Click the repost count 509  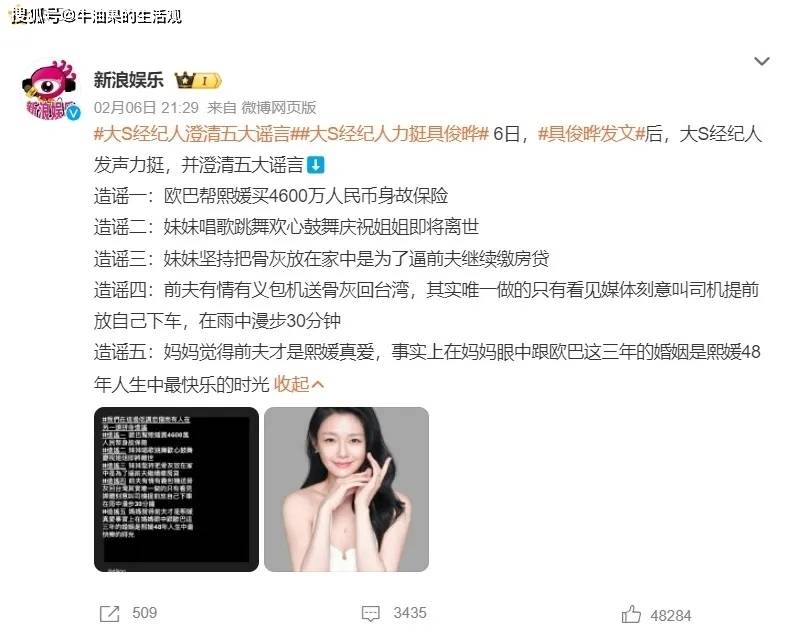click(145, 613)
